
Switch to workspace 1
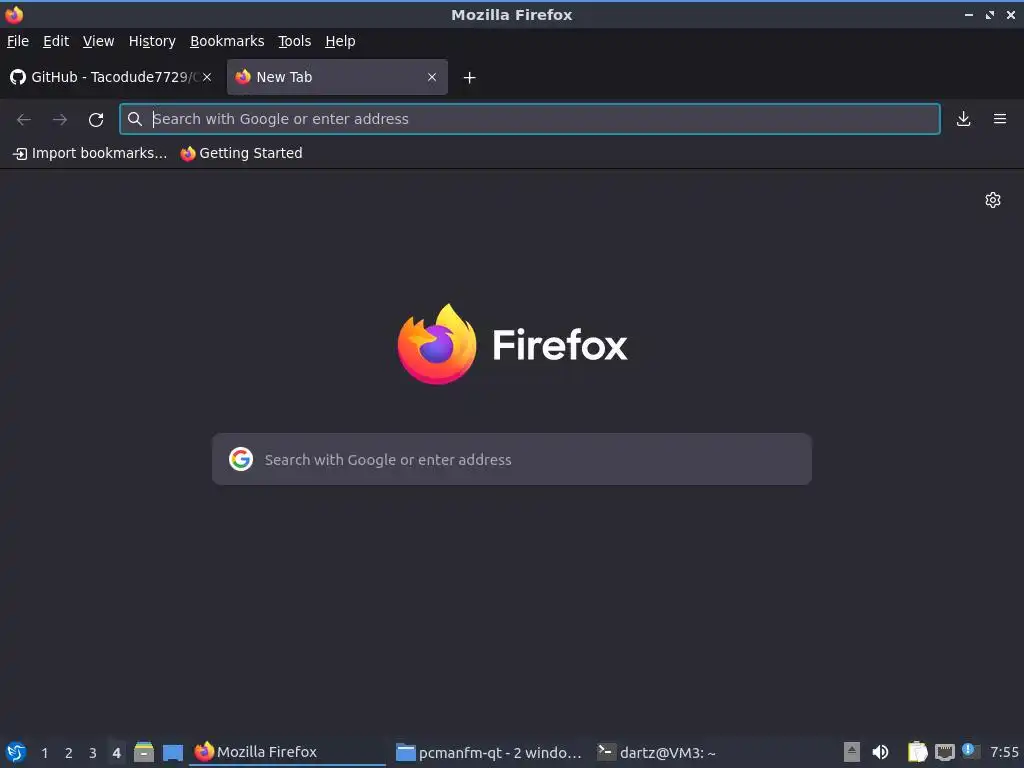(x=44, y=753)
